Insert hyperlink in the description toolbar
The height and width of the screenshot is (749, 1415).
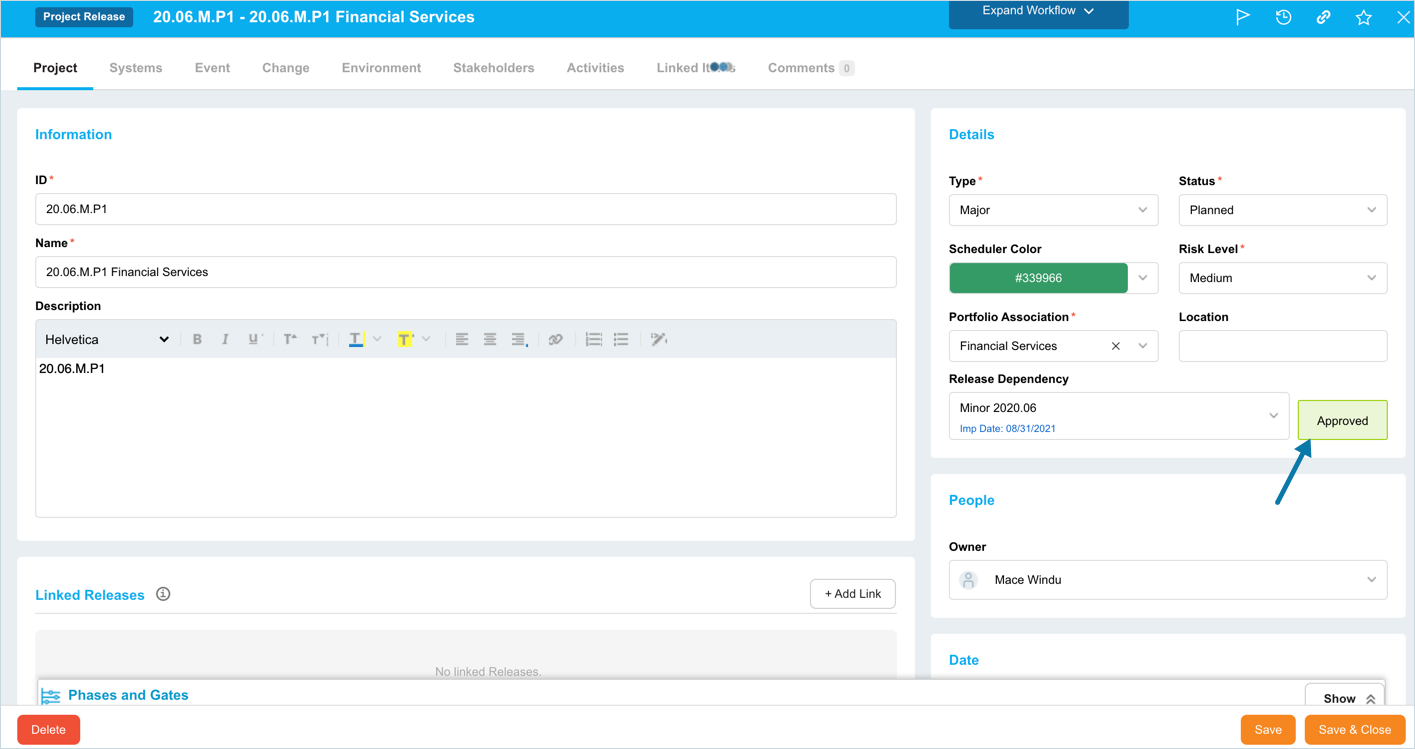click(555, 340)
